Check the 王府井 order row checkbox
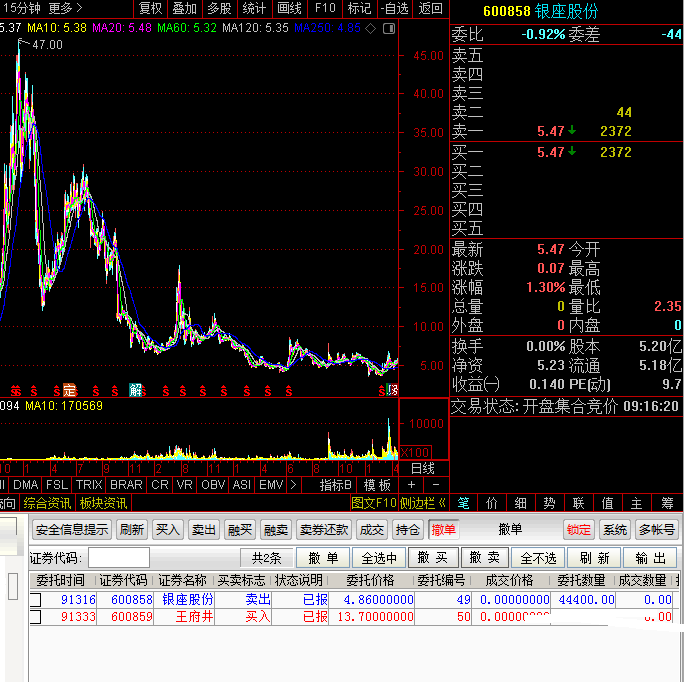 [36, 617]
